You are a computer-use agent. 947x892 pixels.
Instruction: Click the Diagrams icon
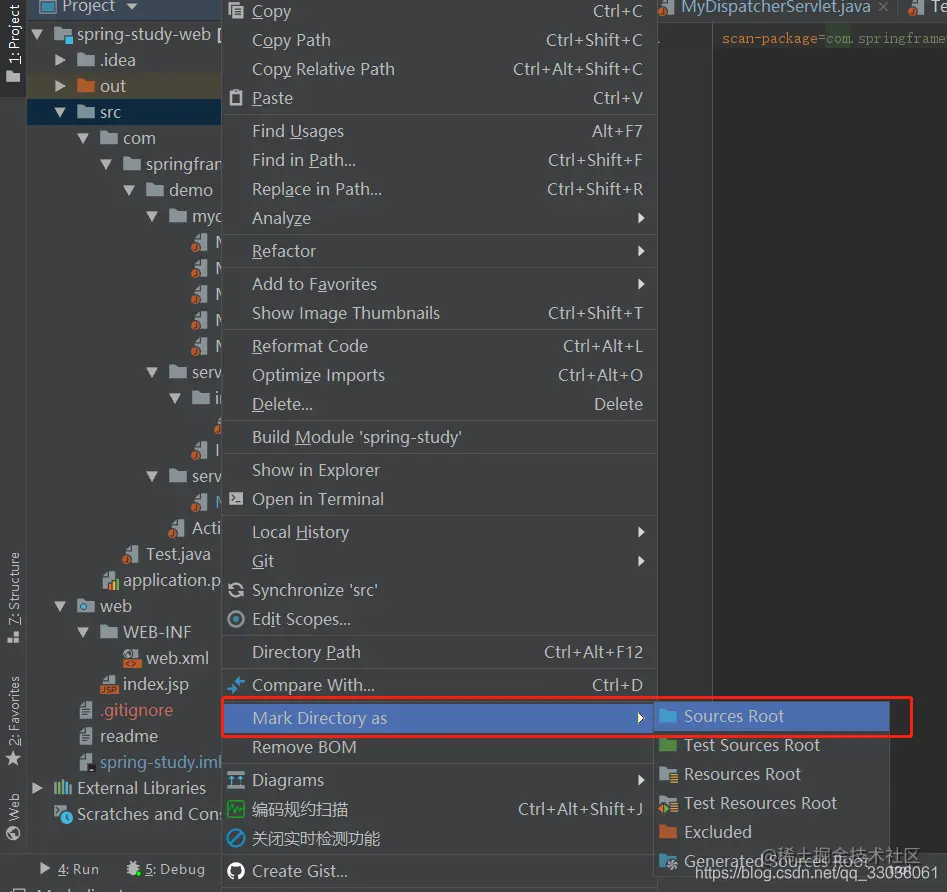[236, 780]
